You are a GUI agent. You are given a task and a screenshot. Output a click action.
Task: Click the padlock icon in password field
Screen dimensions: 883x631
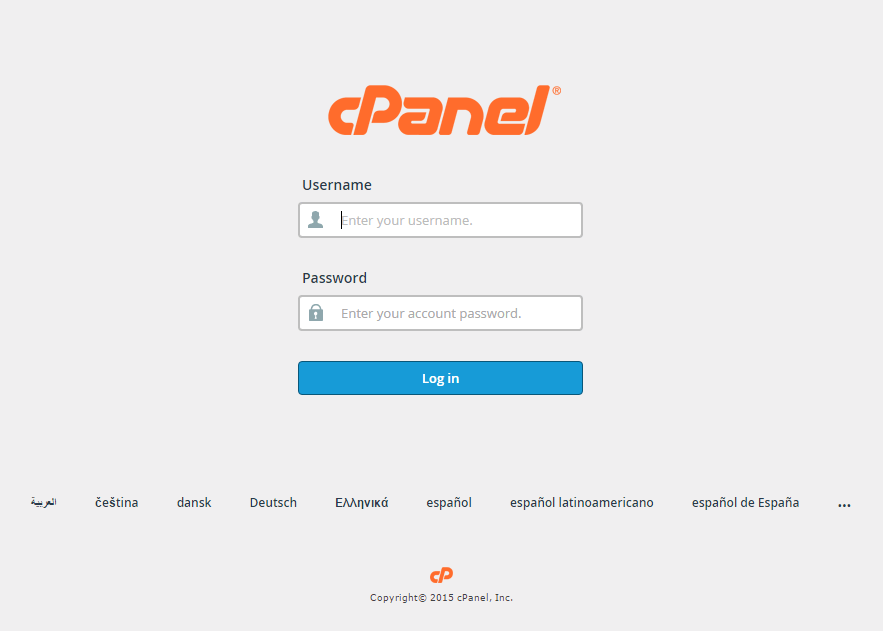point(316,312)
